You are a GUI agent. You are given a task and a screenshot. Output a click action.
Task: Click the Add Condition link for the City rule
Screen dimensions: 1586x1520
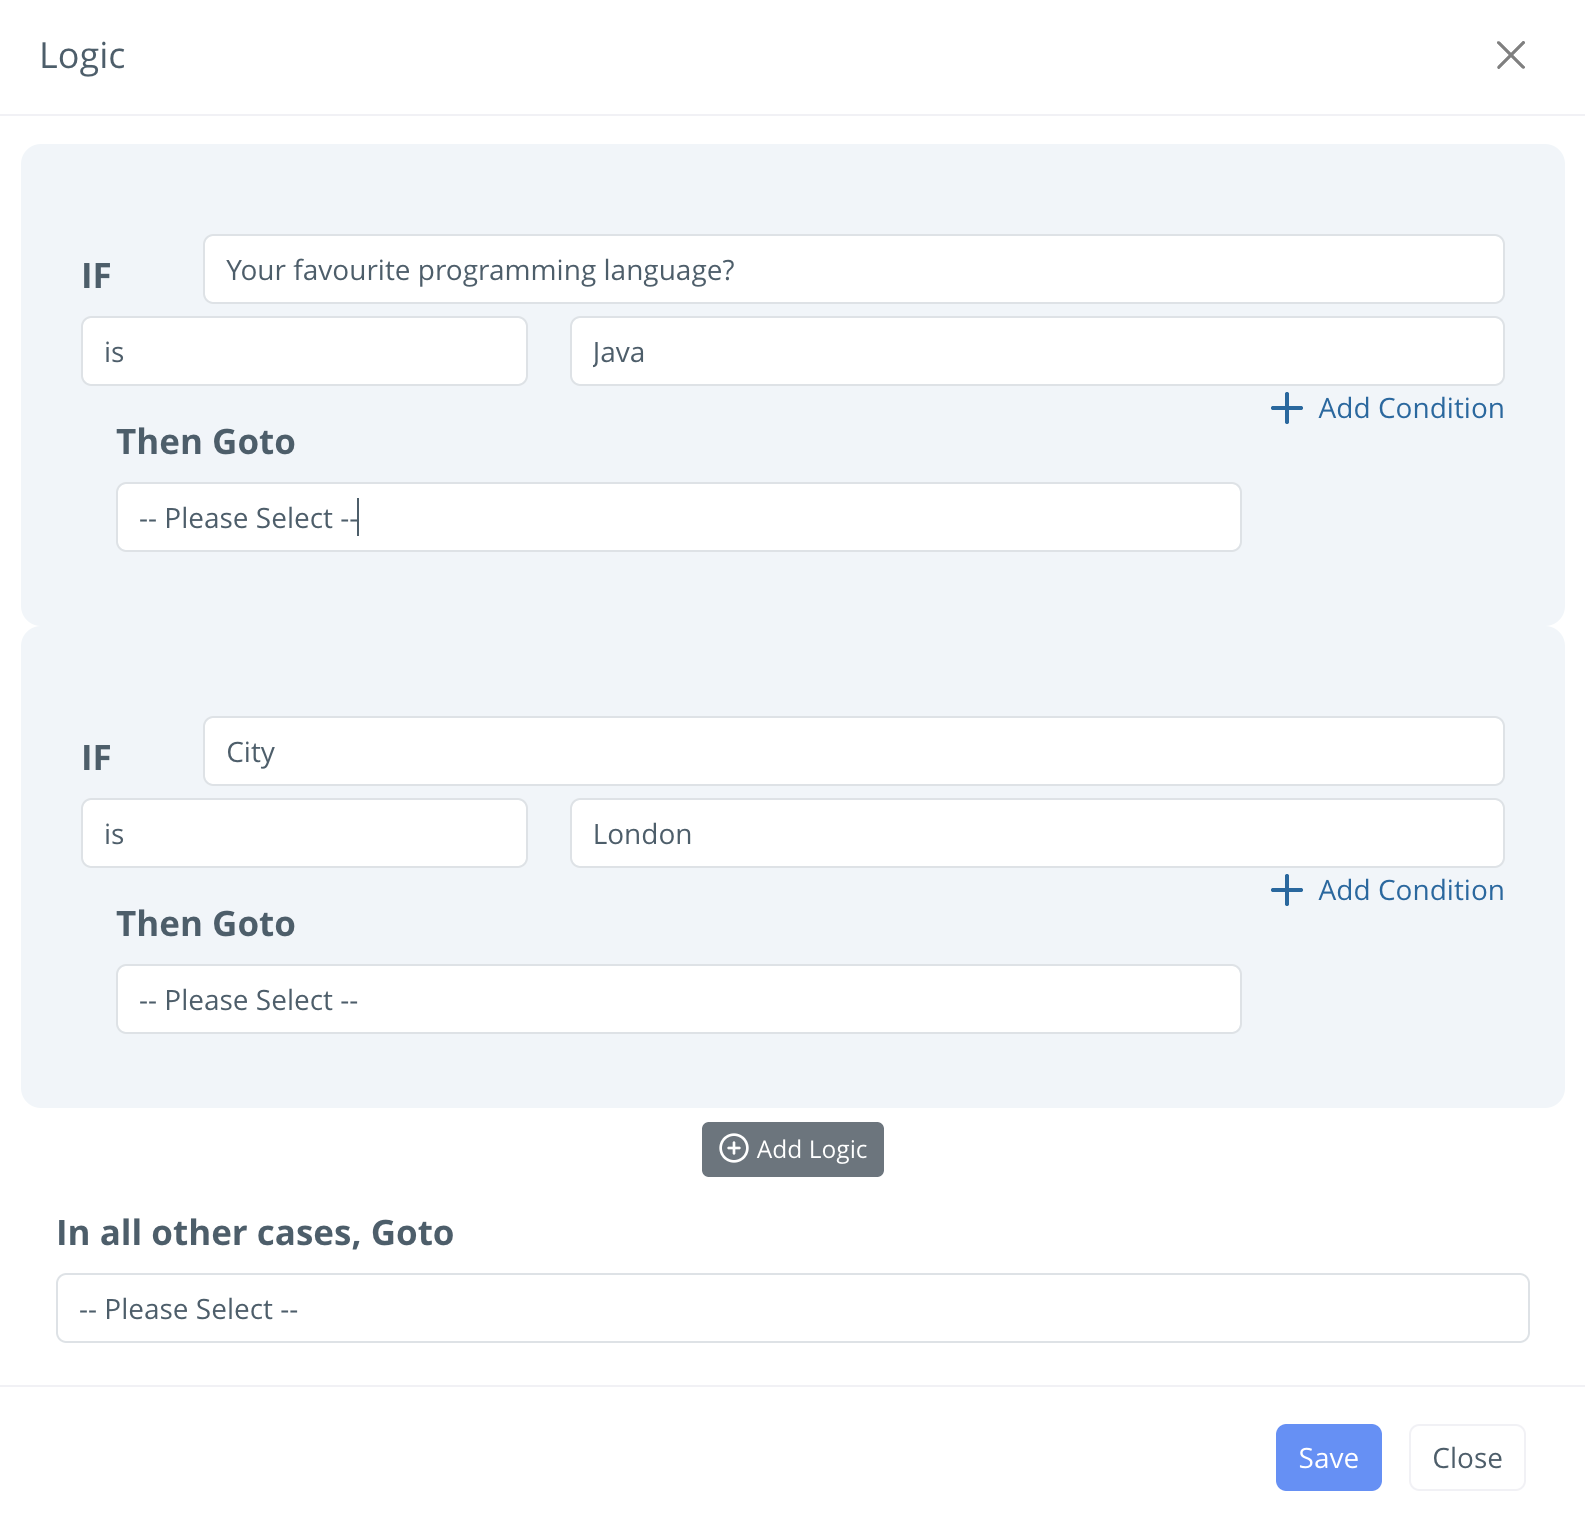click(1410, 890)
